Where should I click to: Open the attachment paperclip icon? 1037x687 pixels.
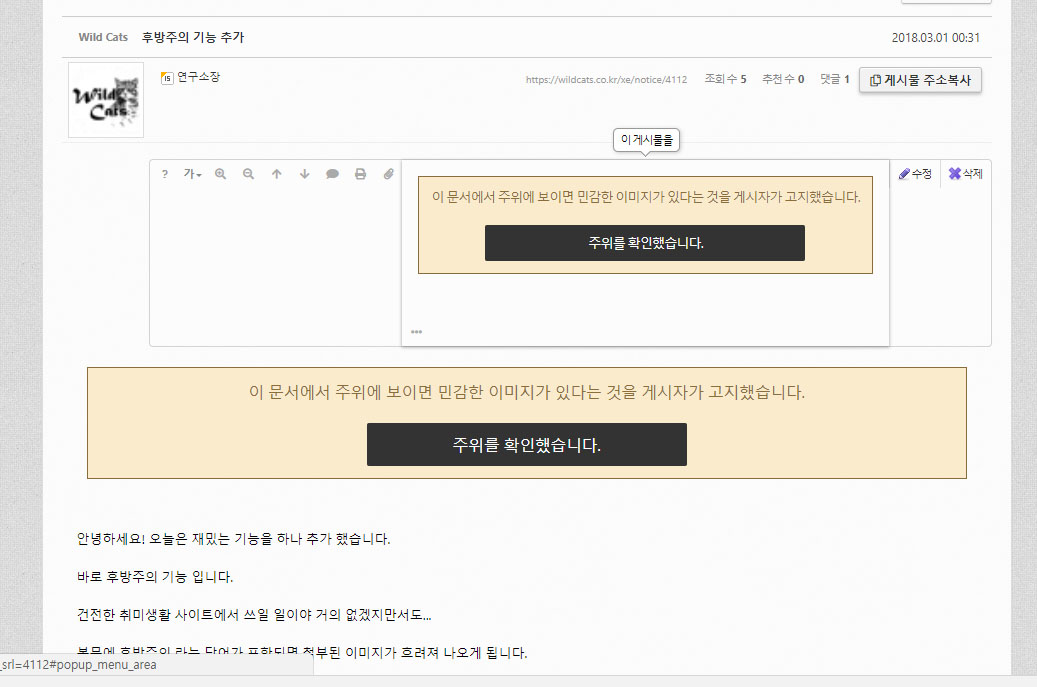[x=388, y=173]
